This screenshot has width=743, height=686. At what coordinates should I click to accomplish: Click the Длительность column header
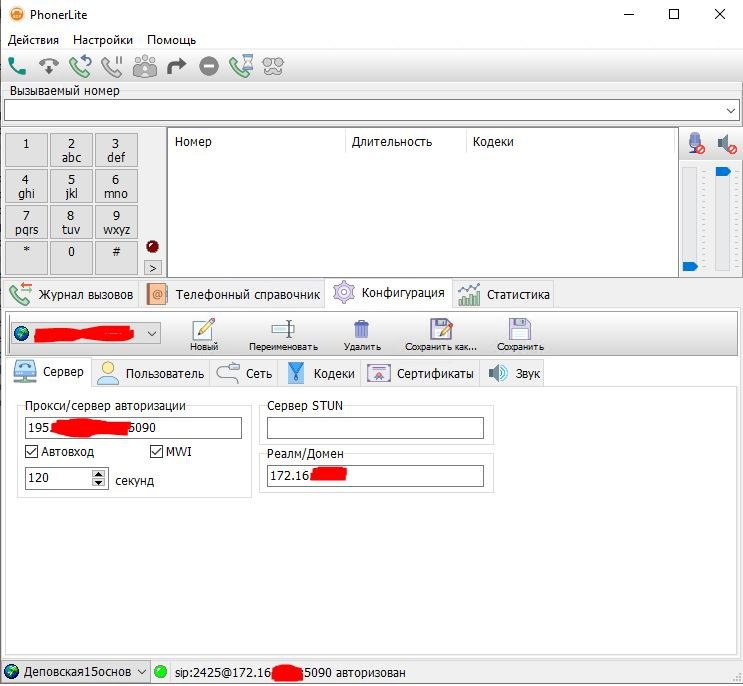pyautogui.click(x=392, y=142)
